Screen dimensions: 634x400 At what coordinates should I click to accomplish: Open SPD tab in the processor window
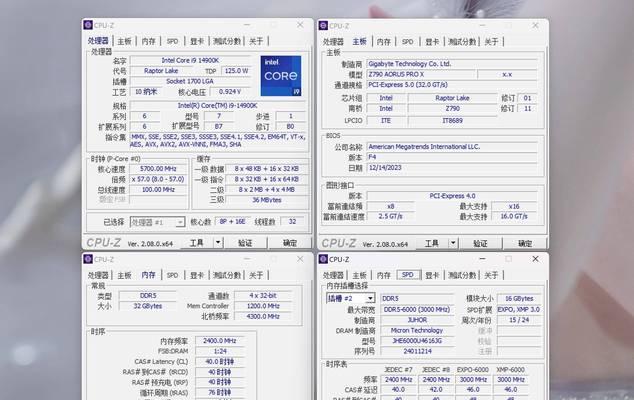172,41
